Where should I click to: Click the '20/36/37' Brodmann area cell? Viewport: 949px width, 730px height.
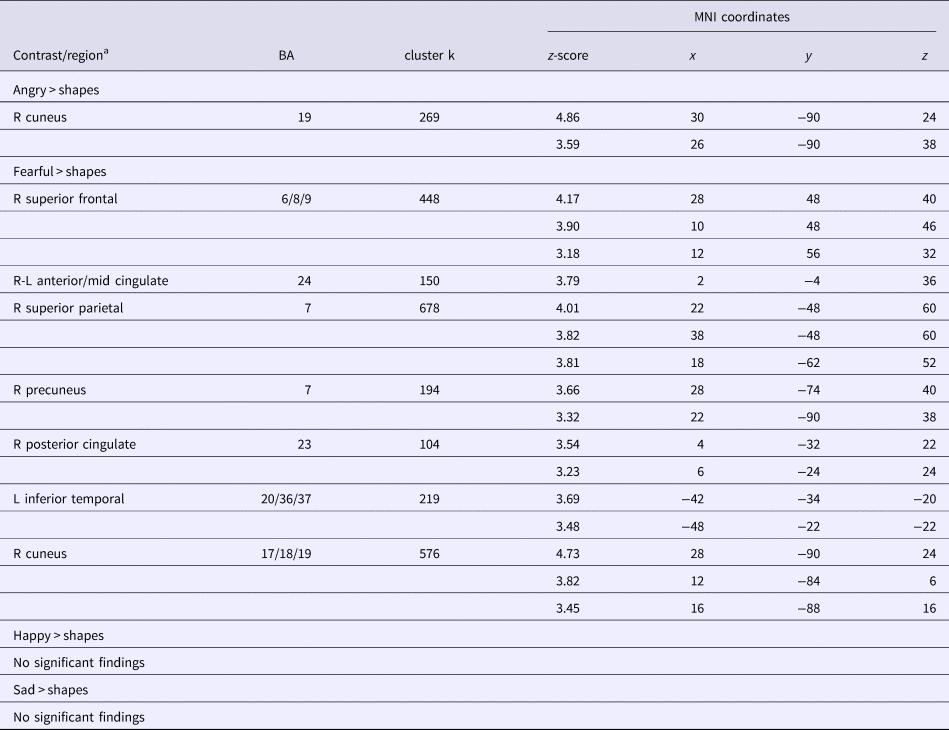284,499
